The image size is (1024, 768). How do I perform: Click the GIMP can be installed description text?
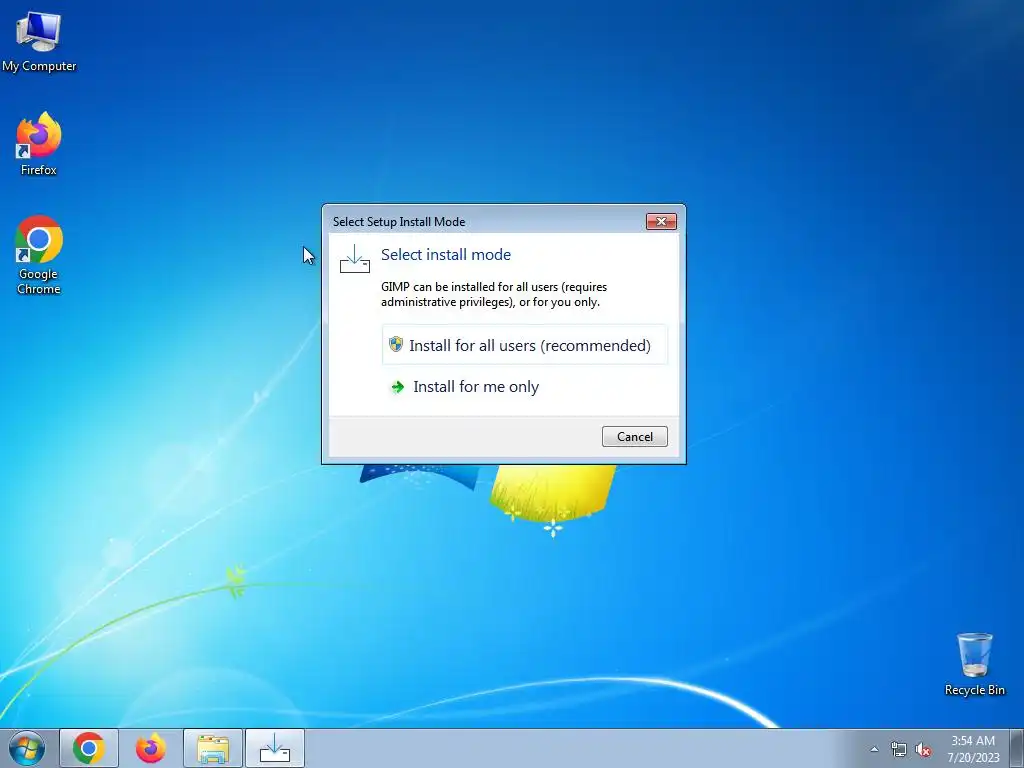click(x=494, y=295)
